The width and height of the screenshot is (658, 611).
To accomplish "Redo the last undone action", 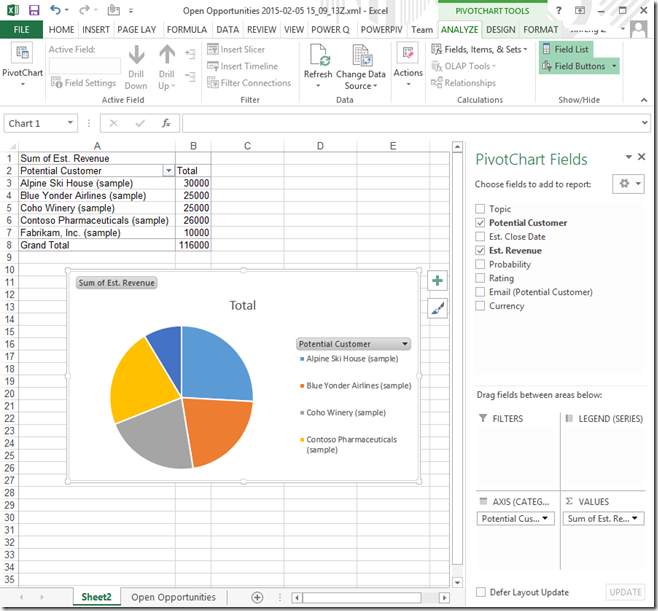I will tap(84, 10).
